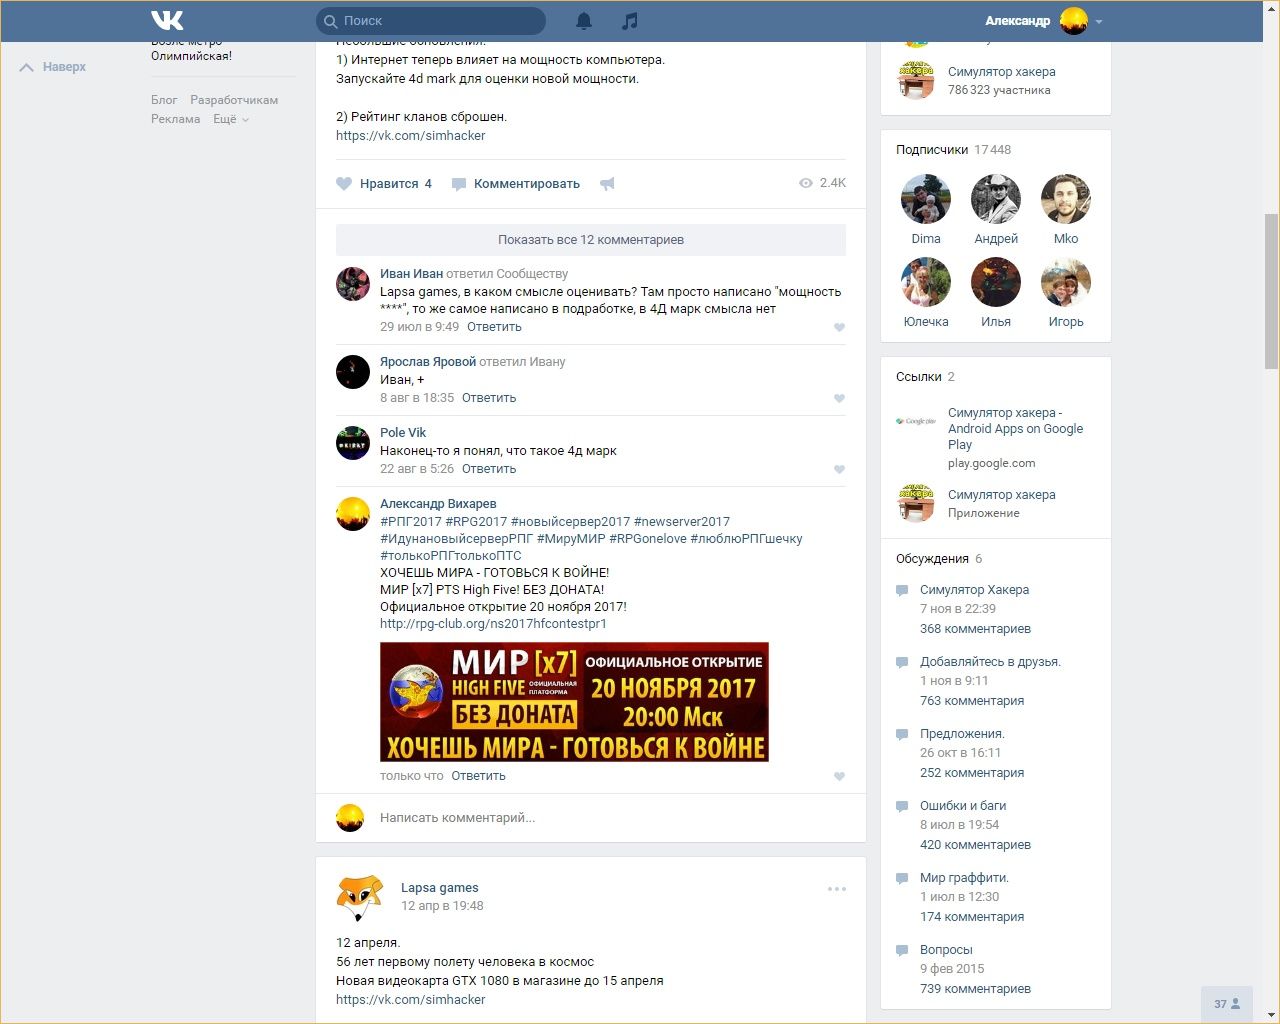
Task: Click the page vertical scrollbar thumb
Action: coord(1271,289)
